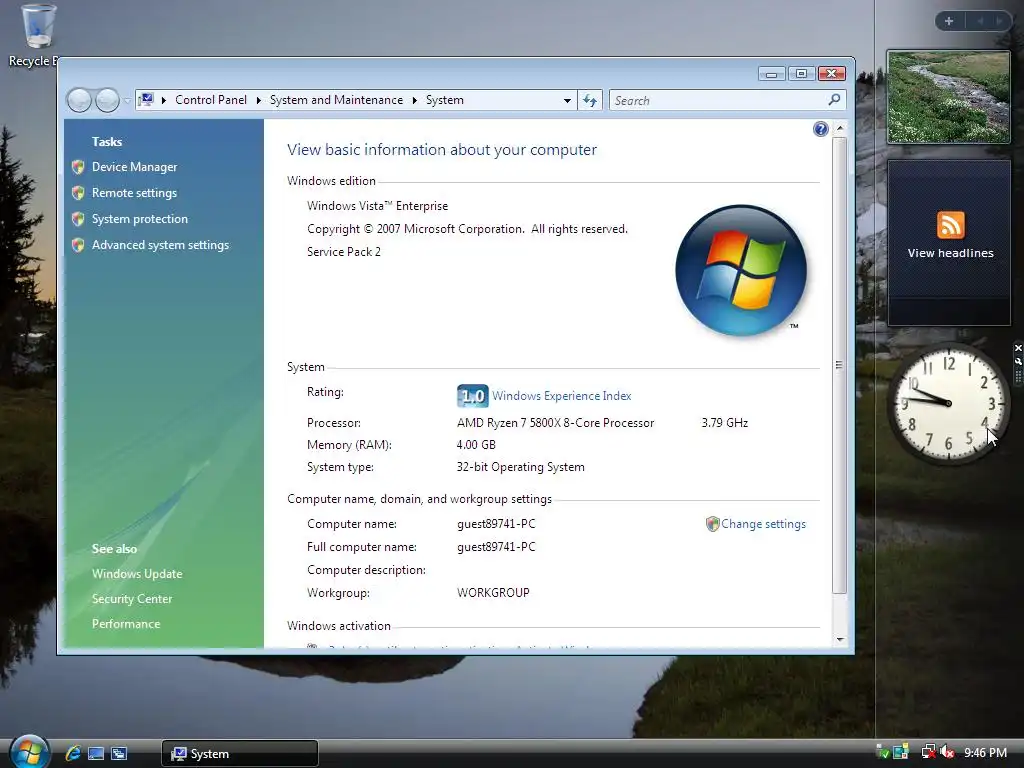Click the slideshow picture gadget thumbnail
This screenshot has height=768, width=1024.
[x=949, y=97]
